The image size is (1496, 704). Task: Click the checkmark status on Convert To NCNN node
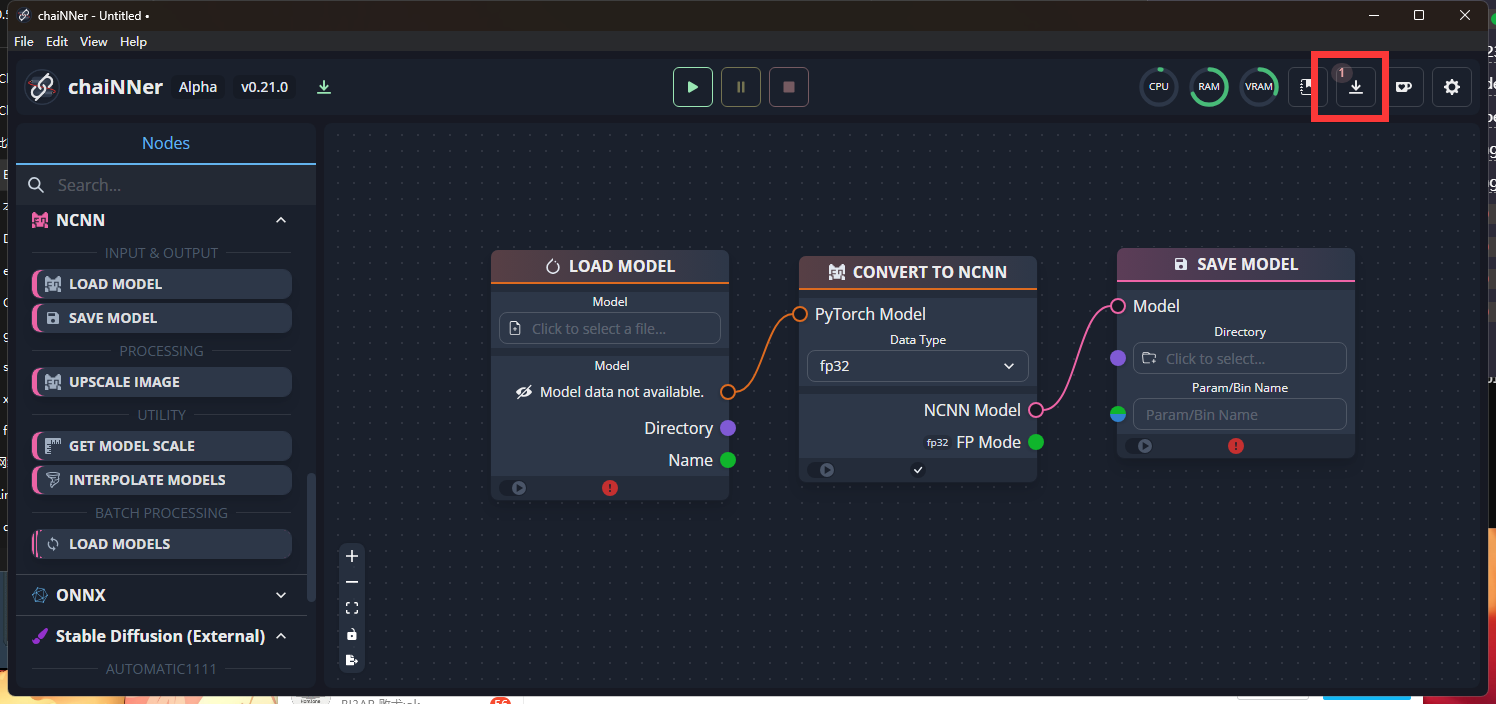(x=918, y=470)
